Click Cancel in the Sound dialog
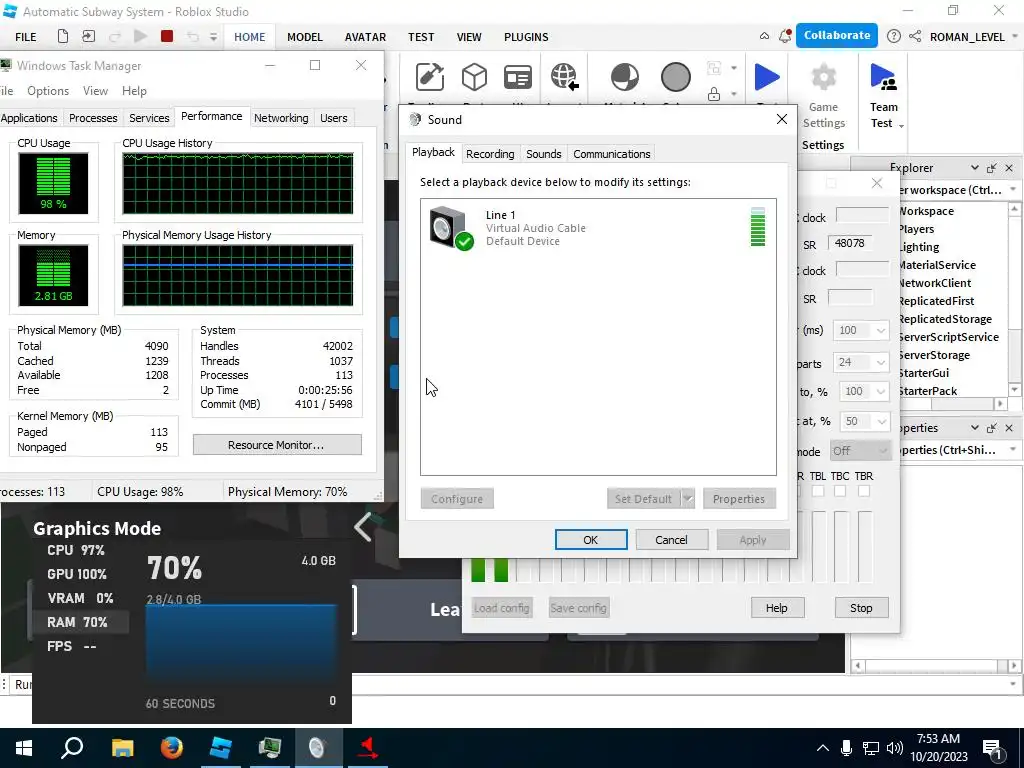This screenshot has width=1024, height=768. coord(671,539)
